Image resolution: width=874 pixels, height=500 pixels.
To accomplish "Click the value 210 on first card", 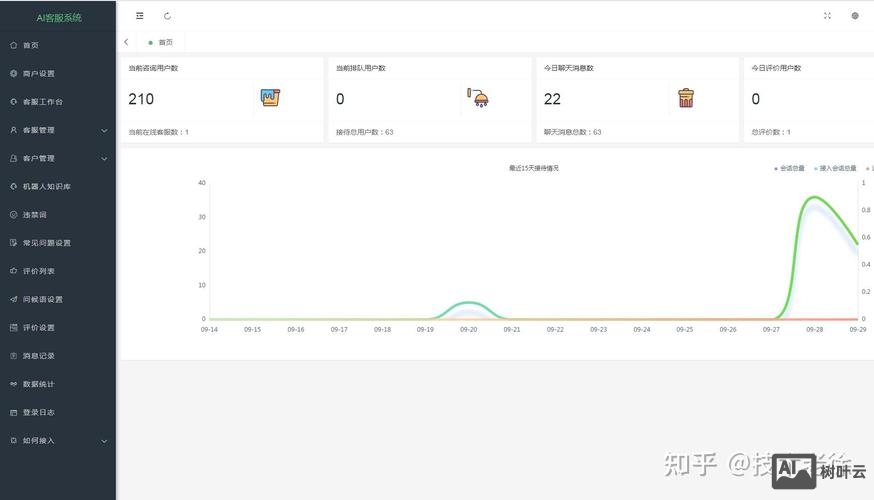I will tap(141, 99).
